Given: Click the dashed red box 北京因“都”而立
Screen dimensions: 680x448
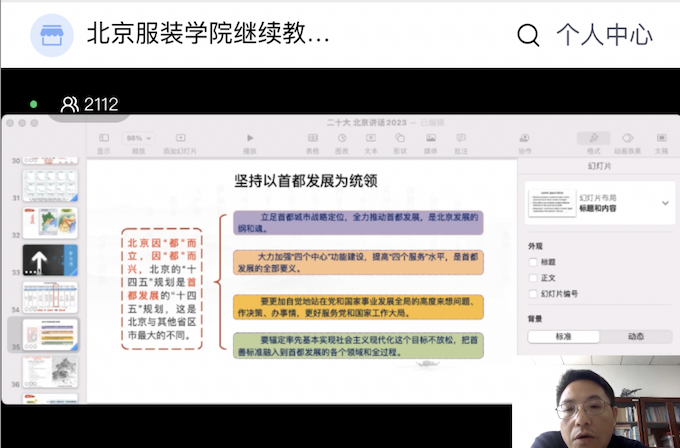Looking at the screenshot, I should (162, 288).
